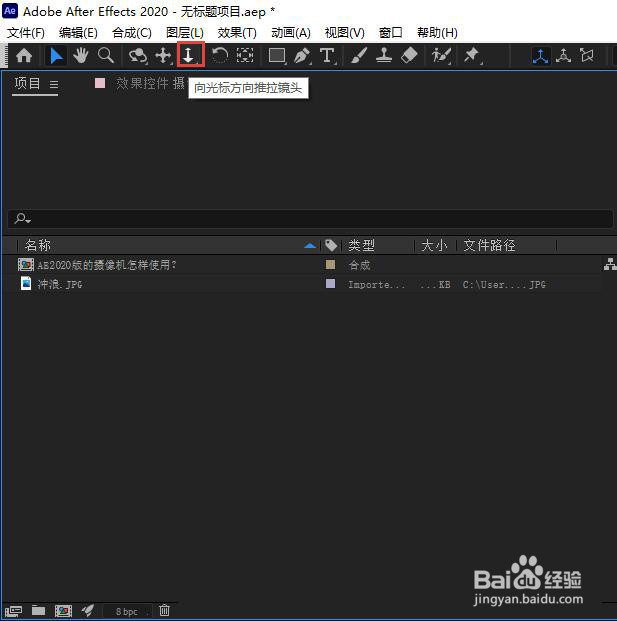Open the 图层(L) menu
Image resolution: width=617 pixels, height=621 pixels.
[185, 33]
